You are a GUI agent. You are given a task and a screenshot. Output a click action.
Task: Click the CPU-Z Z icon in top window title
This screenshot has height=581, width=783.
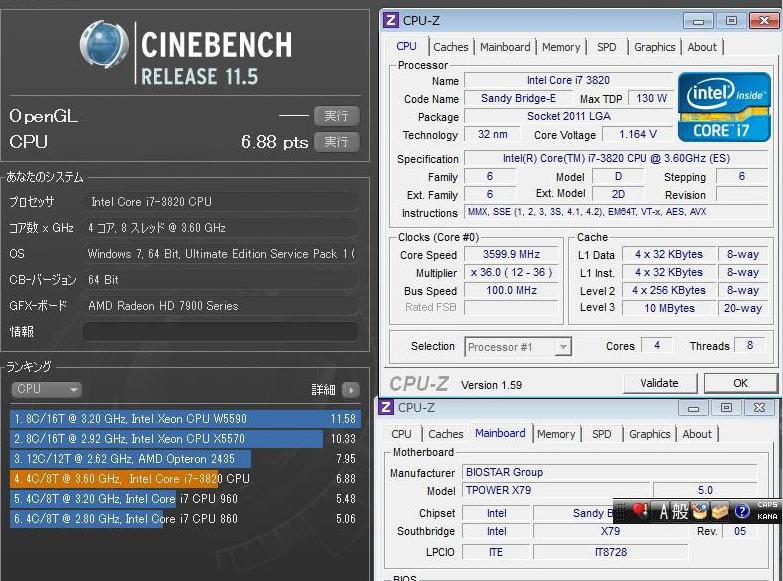click(391, 20)
